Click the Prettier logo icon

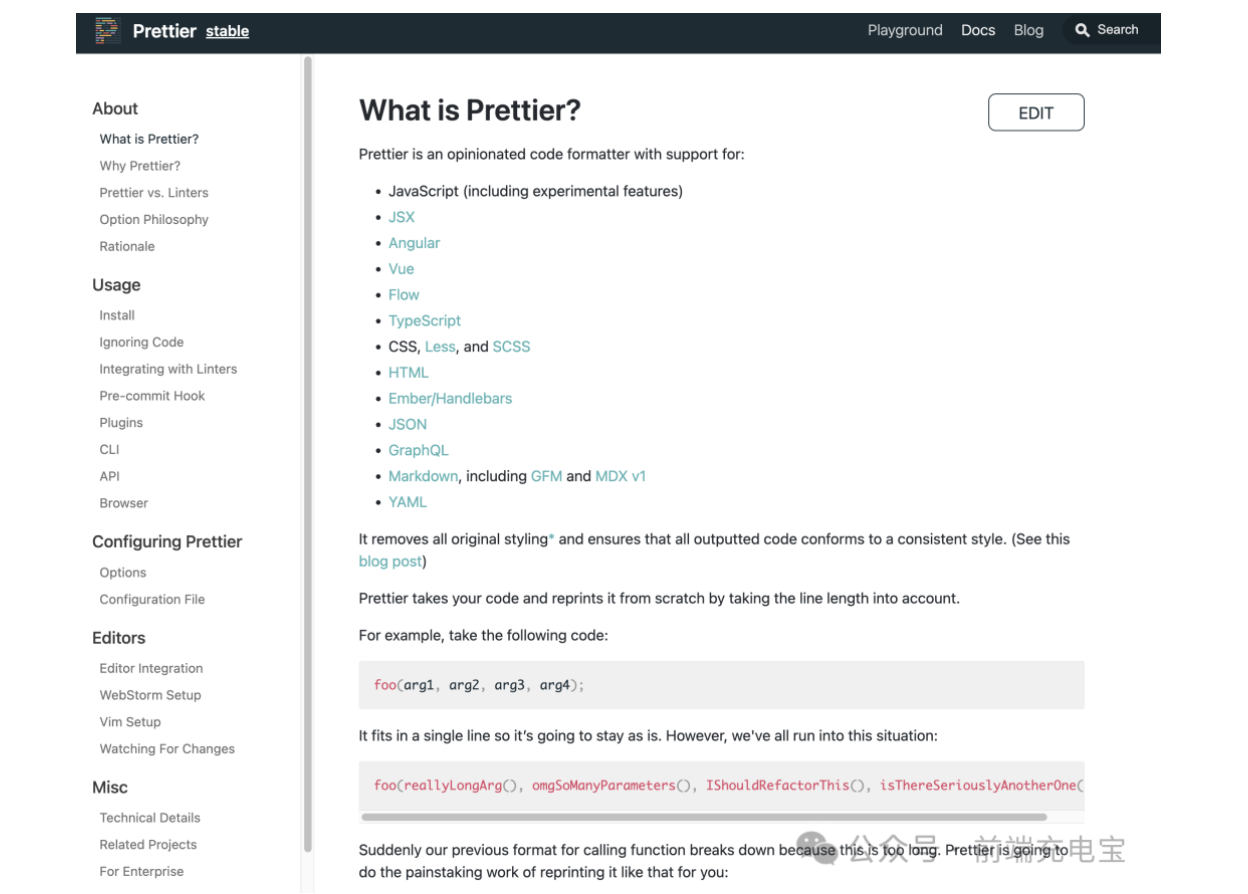pos(108,31)
